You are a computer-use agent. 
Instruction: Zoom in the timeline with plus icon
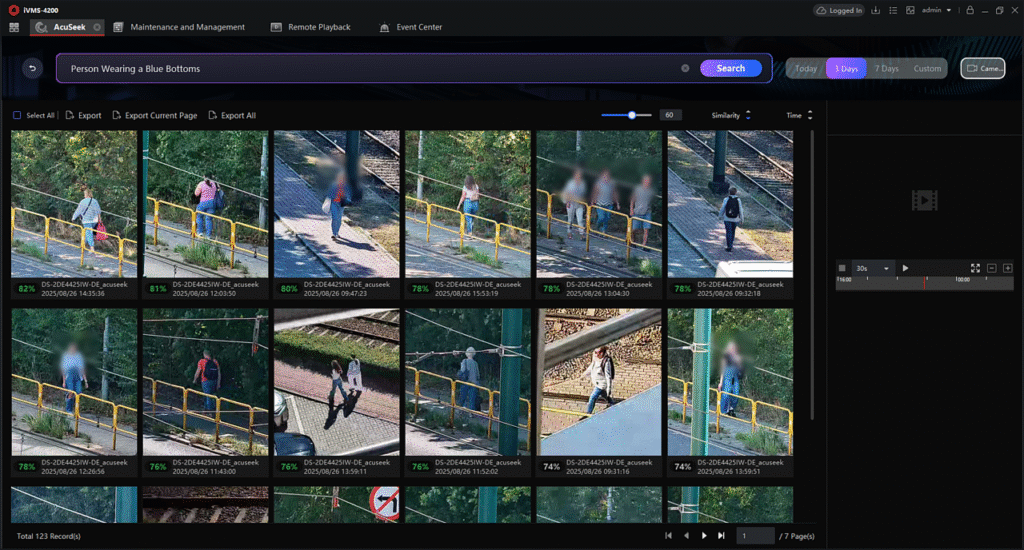point(1007,268)
